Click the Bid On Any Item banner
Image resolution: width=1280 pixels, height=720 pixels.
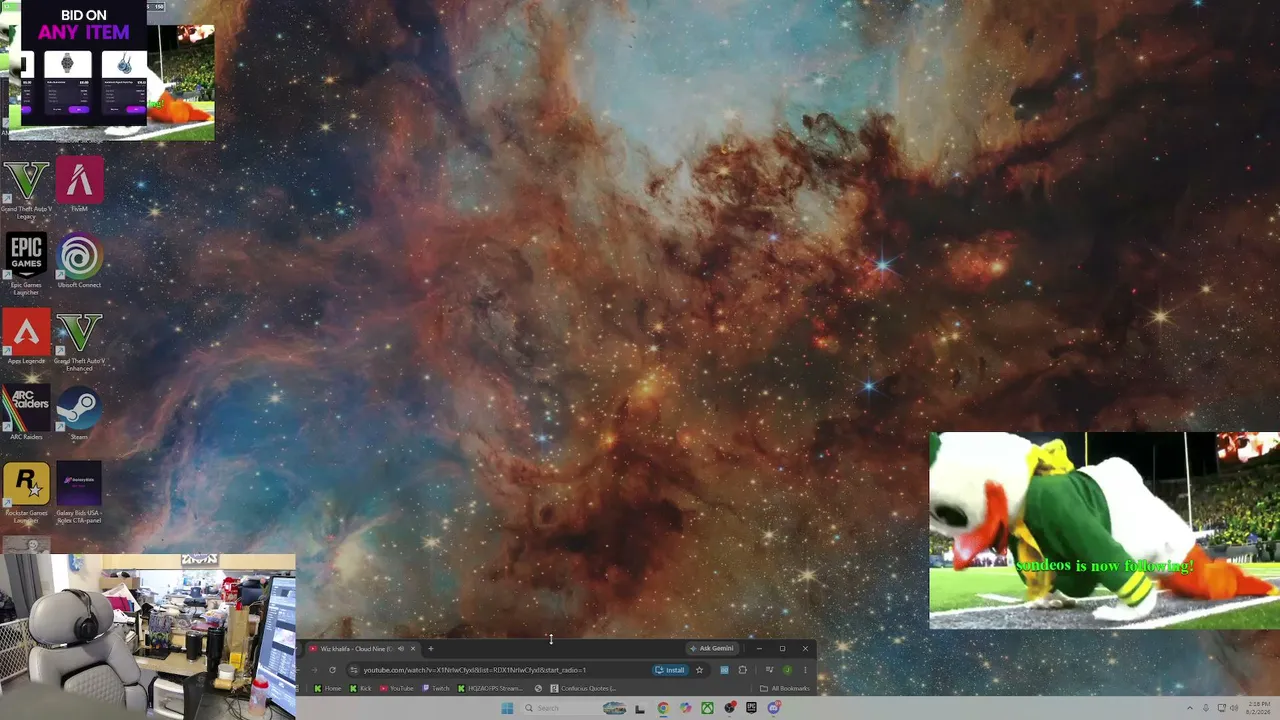pyautogui.click(x=84, y=62)
